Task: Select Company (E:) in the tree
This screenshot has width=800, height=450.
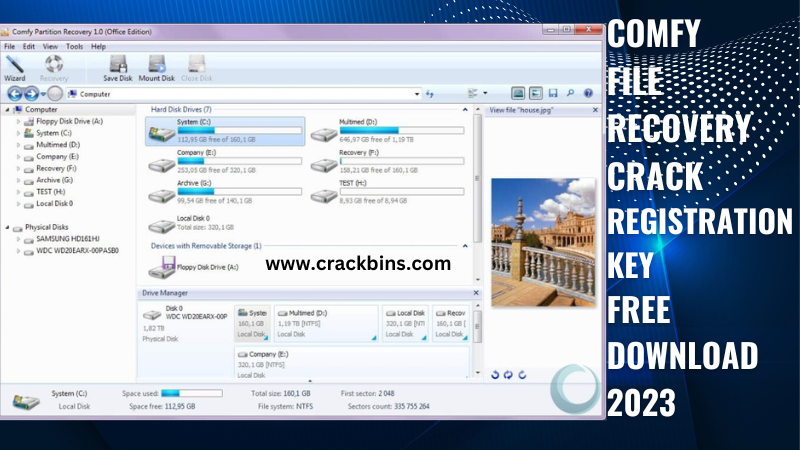Action: [x=57, y=157]
